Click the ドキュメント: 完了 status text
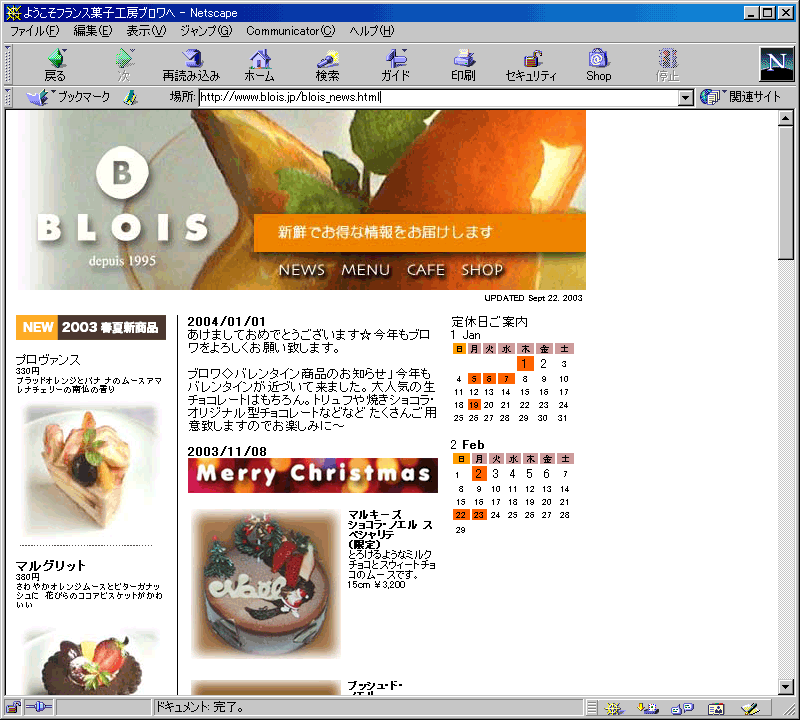Image resolution: width=800 pixels, height=720 pixels. [x=199, y=707]
